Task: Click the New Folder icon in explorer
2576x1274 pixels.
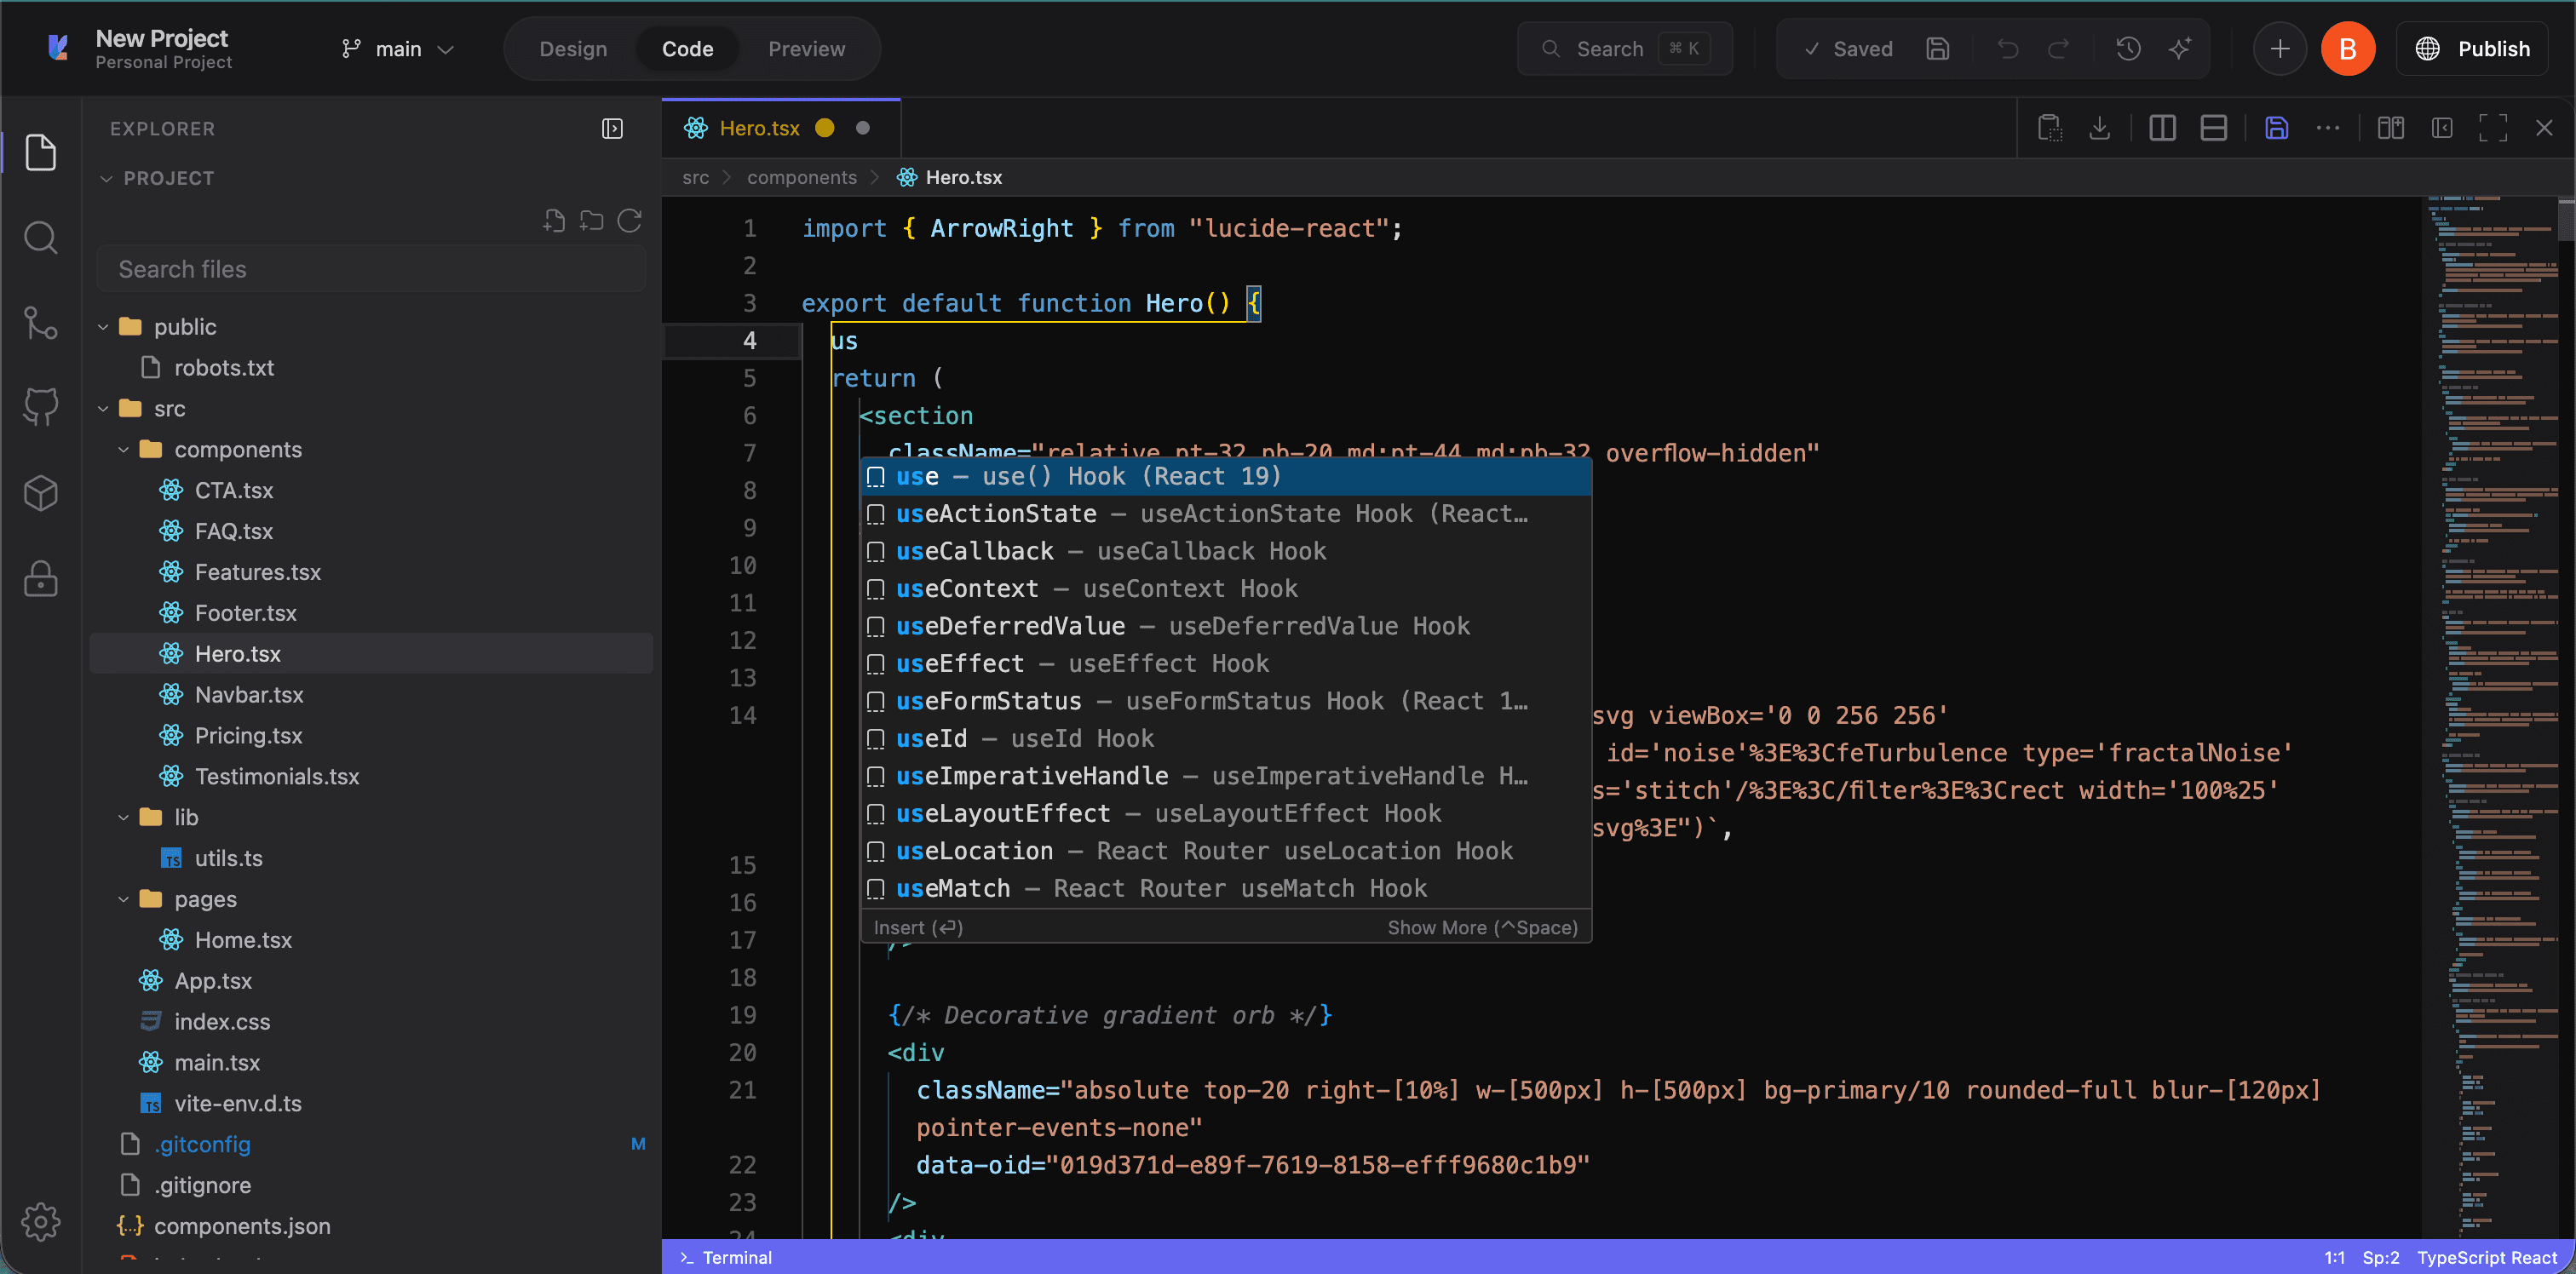Action: point(592,221)
